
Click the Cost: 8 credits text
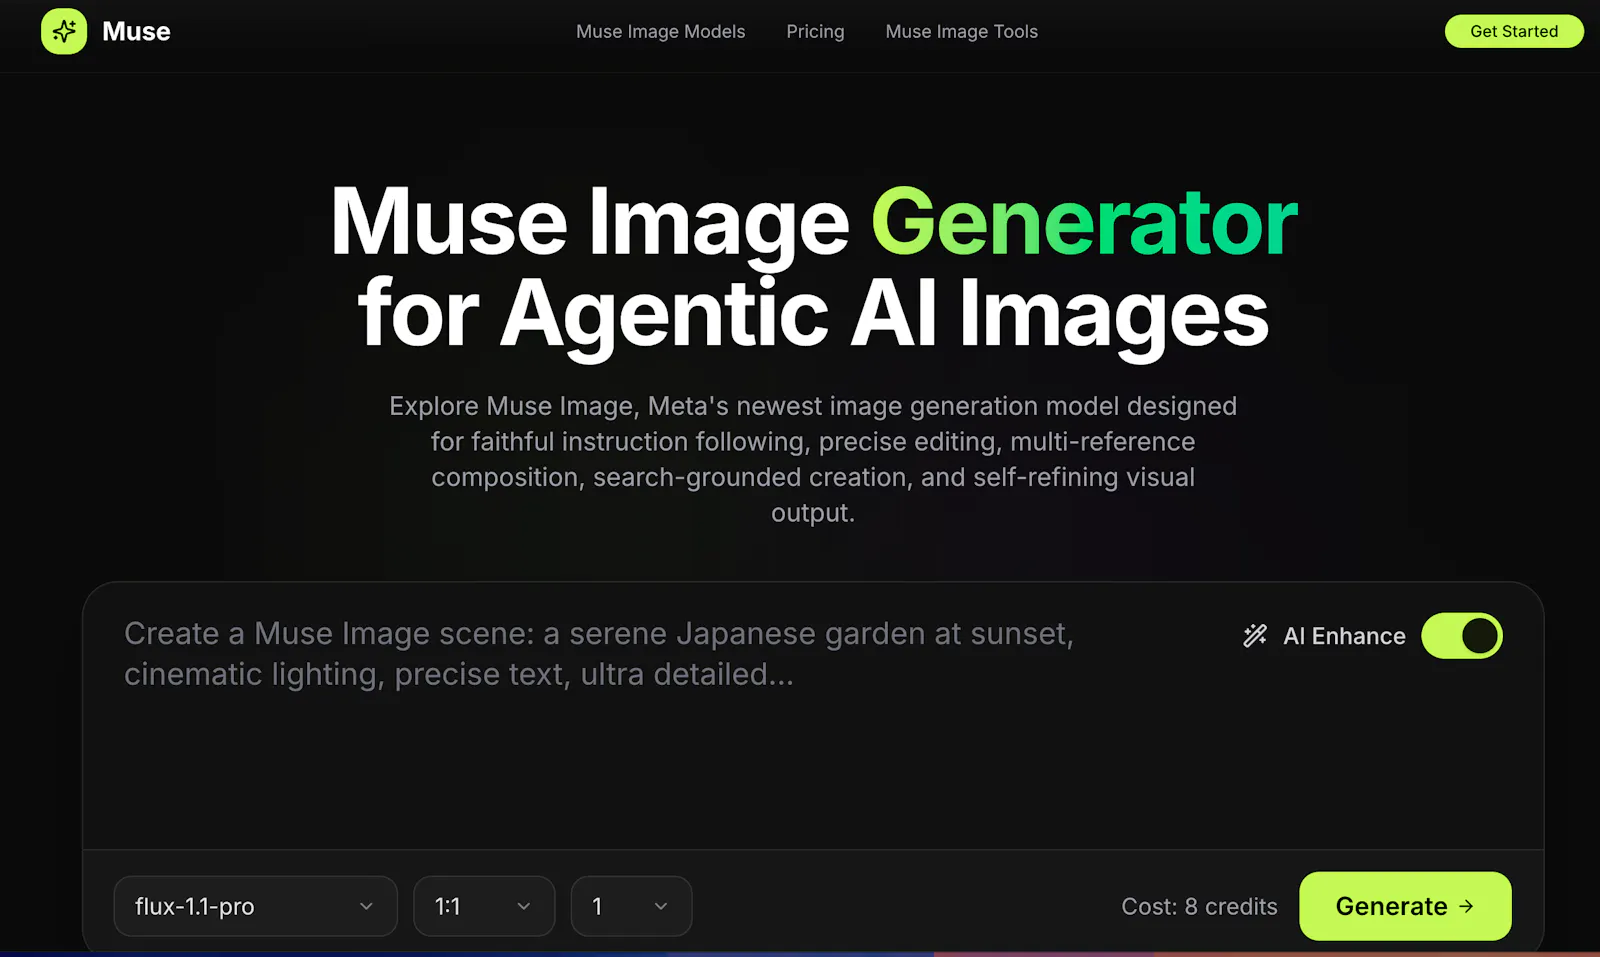pyautogui.click(x=1199, y=906)
